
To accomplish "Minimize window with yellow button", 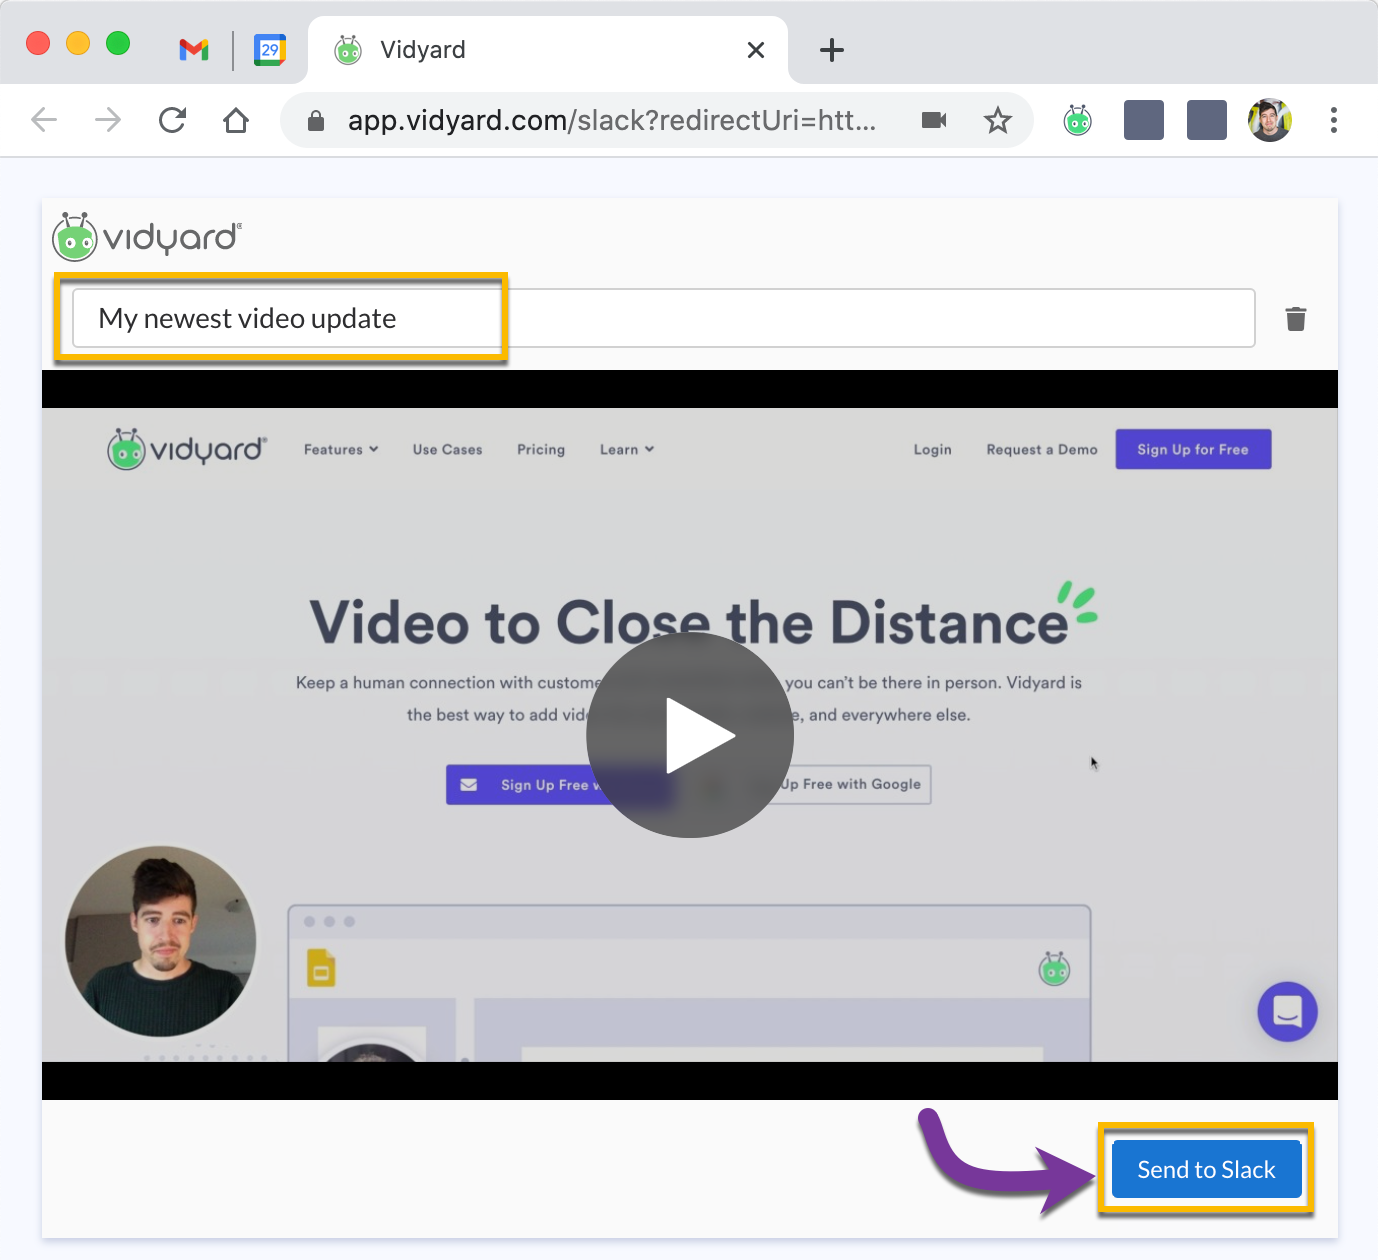I will tap(78, 43).
